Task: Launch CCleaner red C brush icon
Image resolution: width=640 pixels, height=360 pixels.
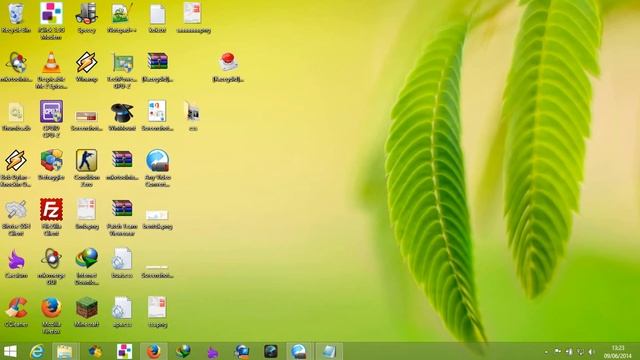Action: tap(16, 312)
